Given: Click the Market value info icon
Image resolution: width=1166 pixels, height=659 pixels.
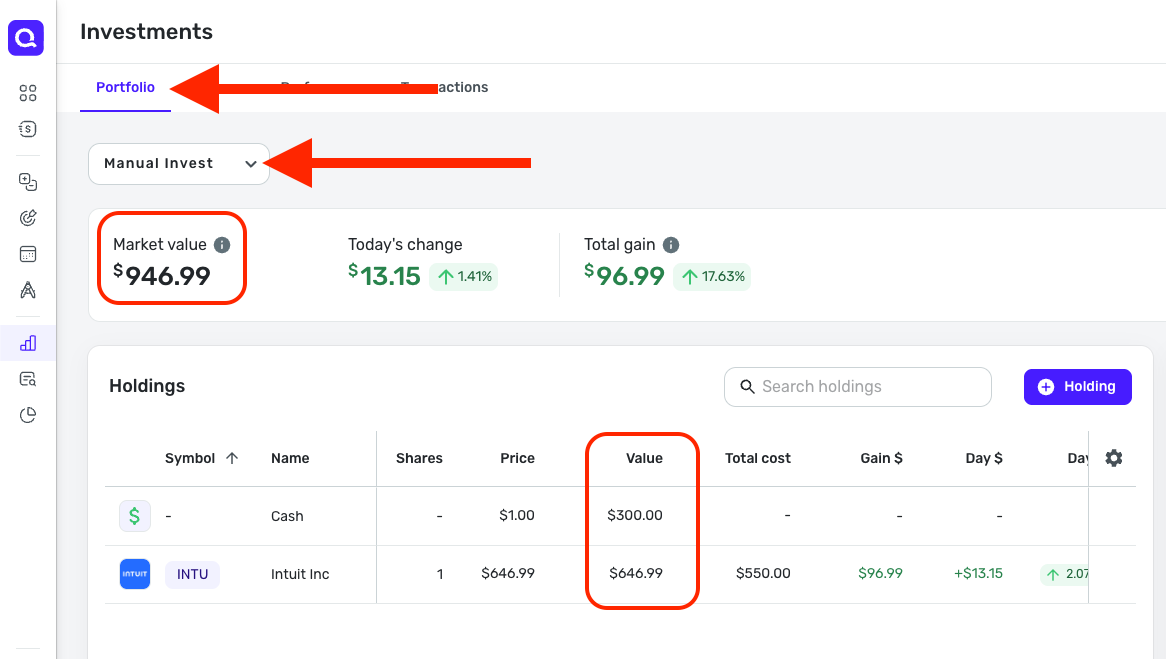Looking at the screenshot, I should click(222, 245).
